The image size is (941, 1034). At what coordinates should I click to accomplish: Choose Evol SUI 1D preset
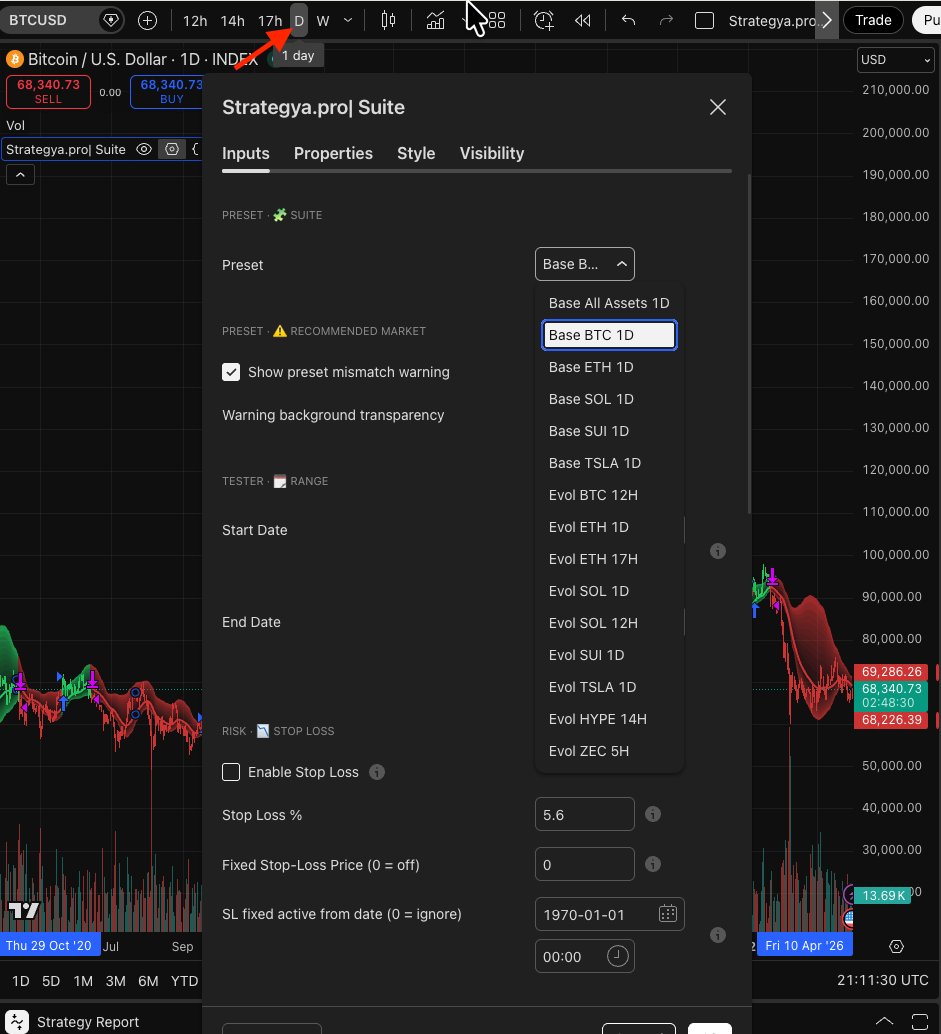609,655
